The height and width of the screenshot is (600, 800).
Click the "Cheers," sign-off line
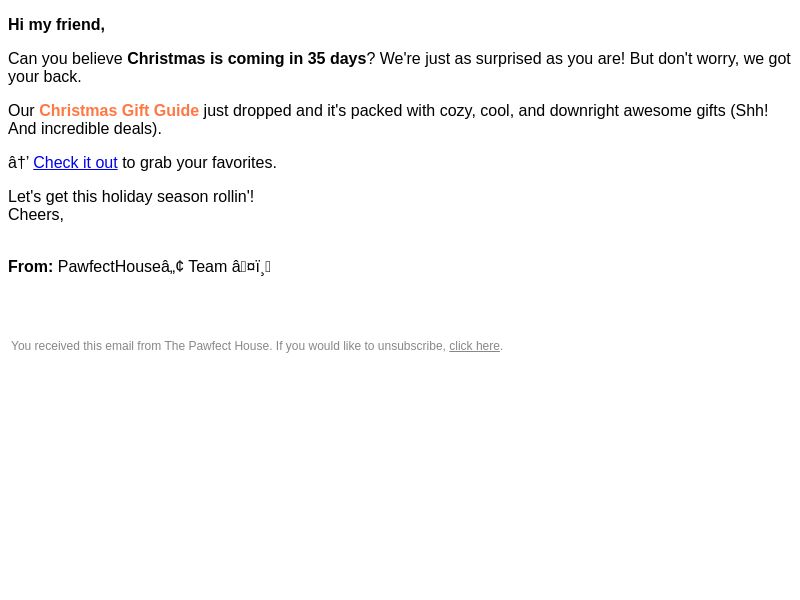(x=36, y=215)
